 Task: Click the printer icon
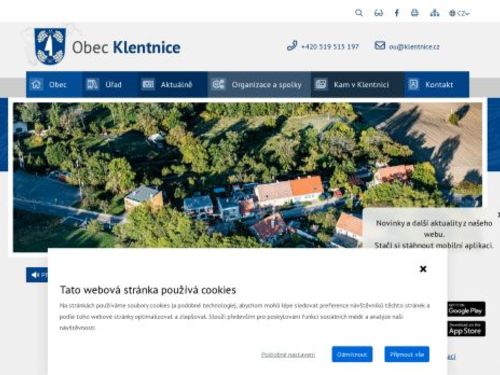pos(414,13)
